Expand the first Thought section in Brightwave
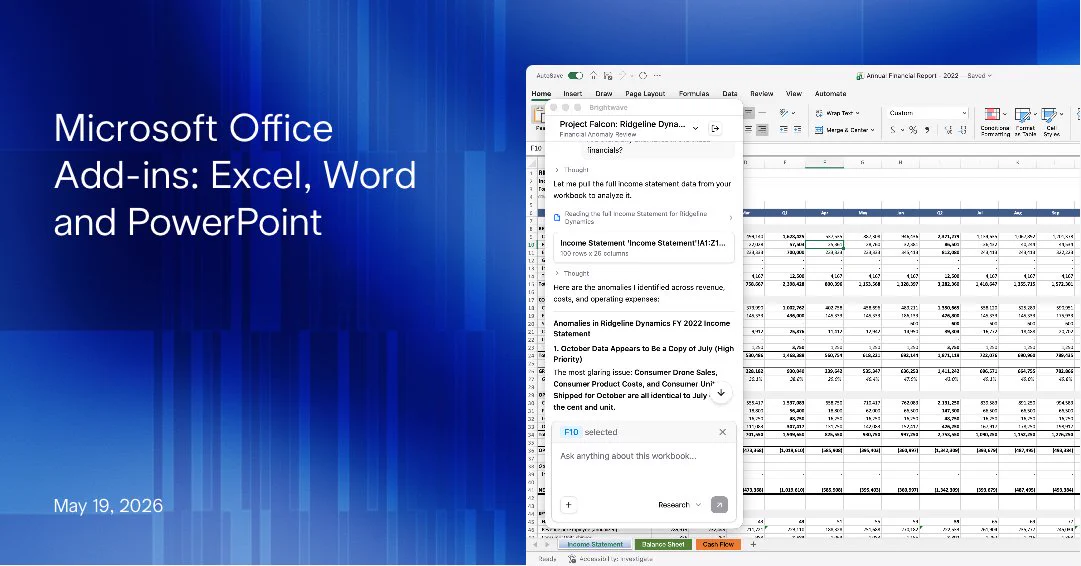 [572, 170]
